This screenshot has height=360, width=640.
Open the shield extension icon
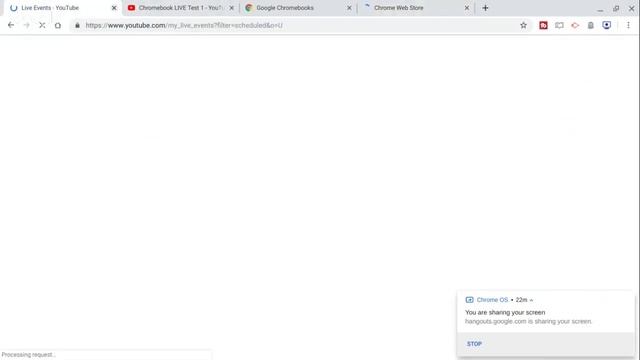click(x=607, y=25)
